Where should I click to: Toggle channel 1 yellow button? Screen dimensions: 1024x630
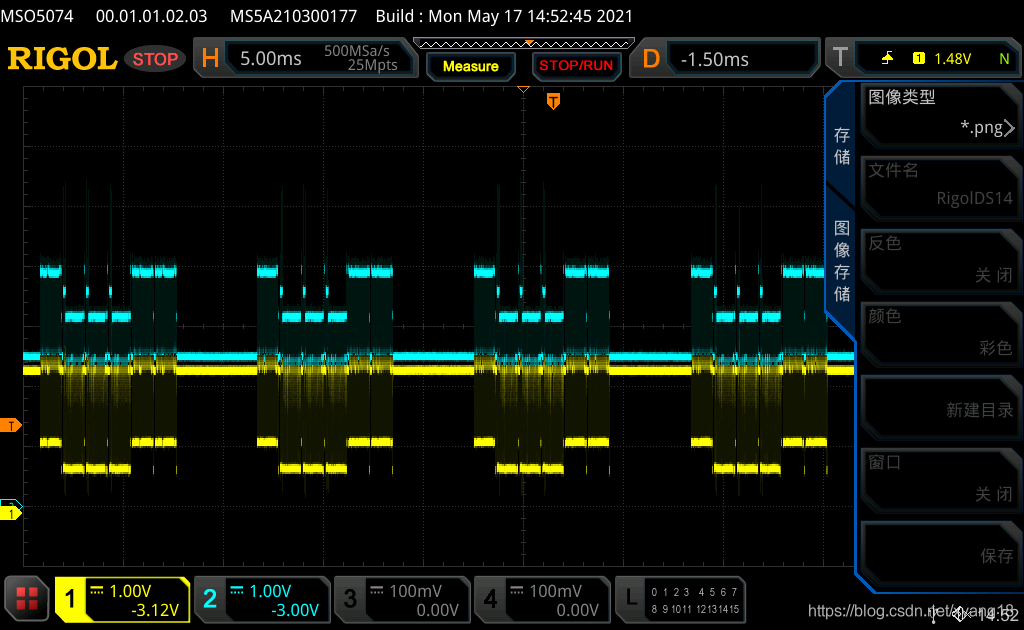[x=122, y=599]
